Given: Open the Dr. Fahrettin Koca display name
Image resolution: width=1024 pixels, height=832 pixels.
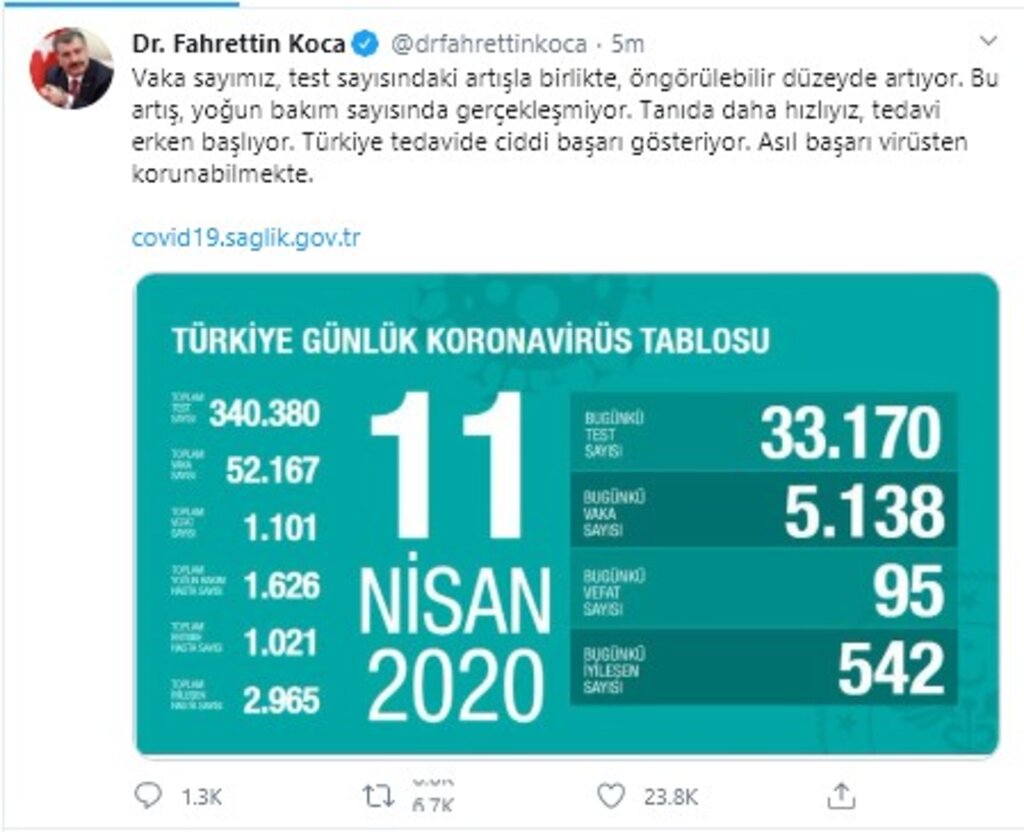Looking at the screenshot, I should click(x=239, y=44).
